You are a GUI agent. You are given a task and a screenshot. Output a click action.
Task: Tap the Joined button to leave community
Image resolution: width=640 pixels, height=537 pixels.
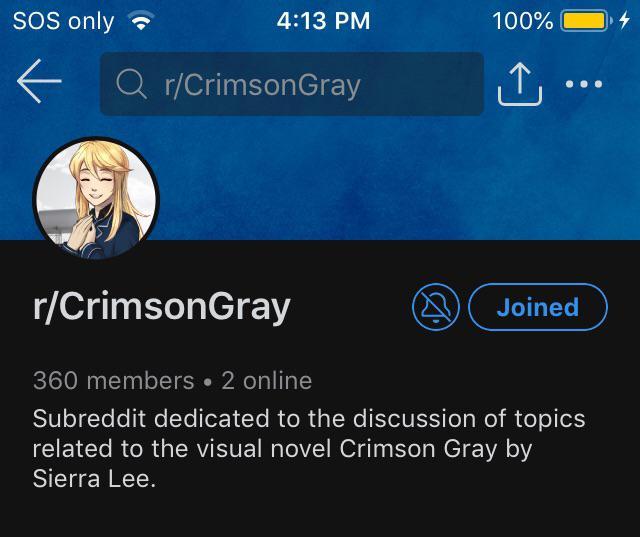(x=538, y=306)
